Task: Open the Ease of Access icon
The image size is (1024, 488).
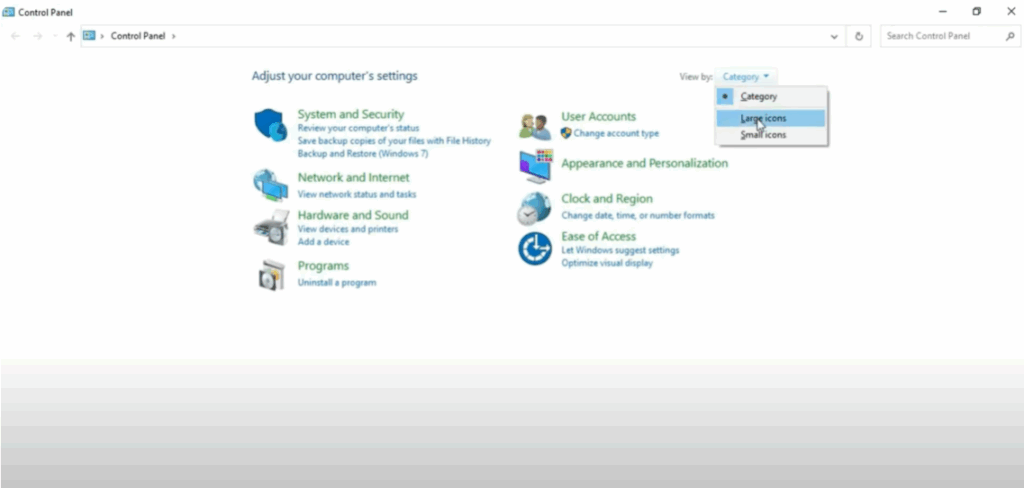Action: (x=535, y=248)
